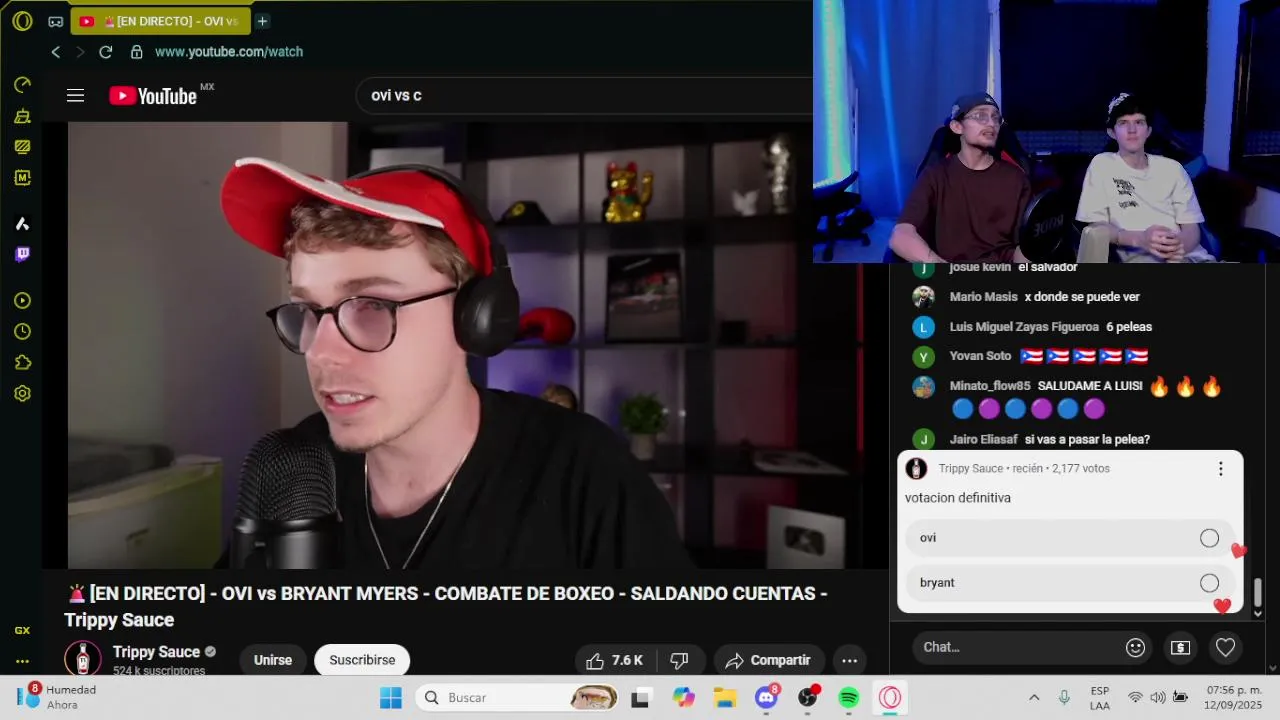
Task: Open poll three-dot options menu
Action: tap(1220, 468)
